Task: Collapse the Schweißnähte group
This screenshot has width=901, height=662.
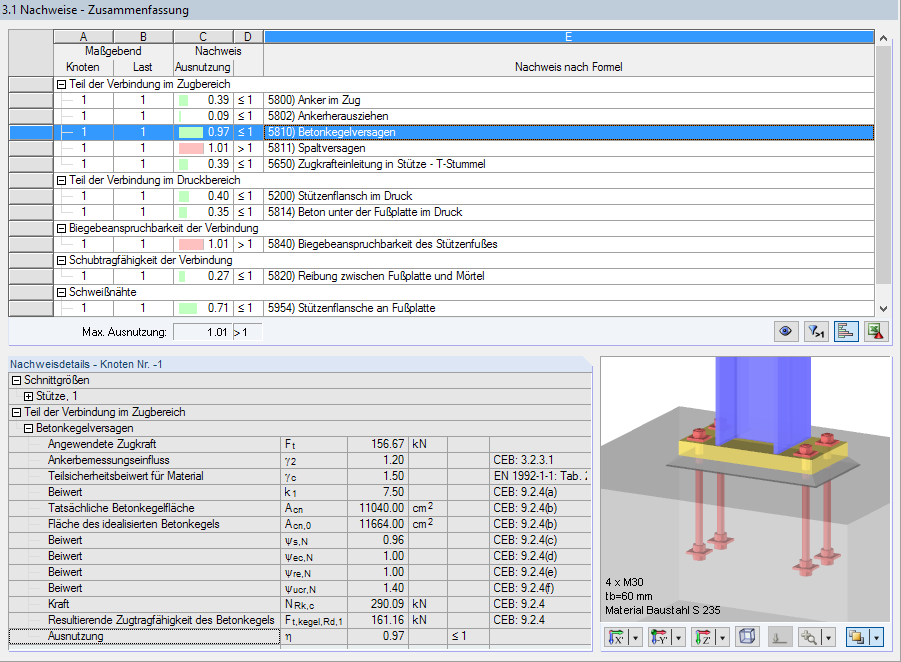Action: (61, 292)
